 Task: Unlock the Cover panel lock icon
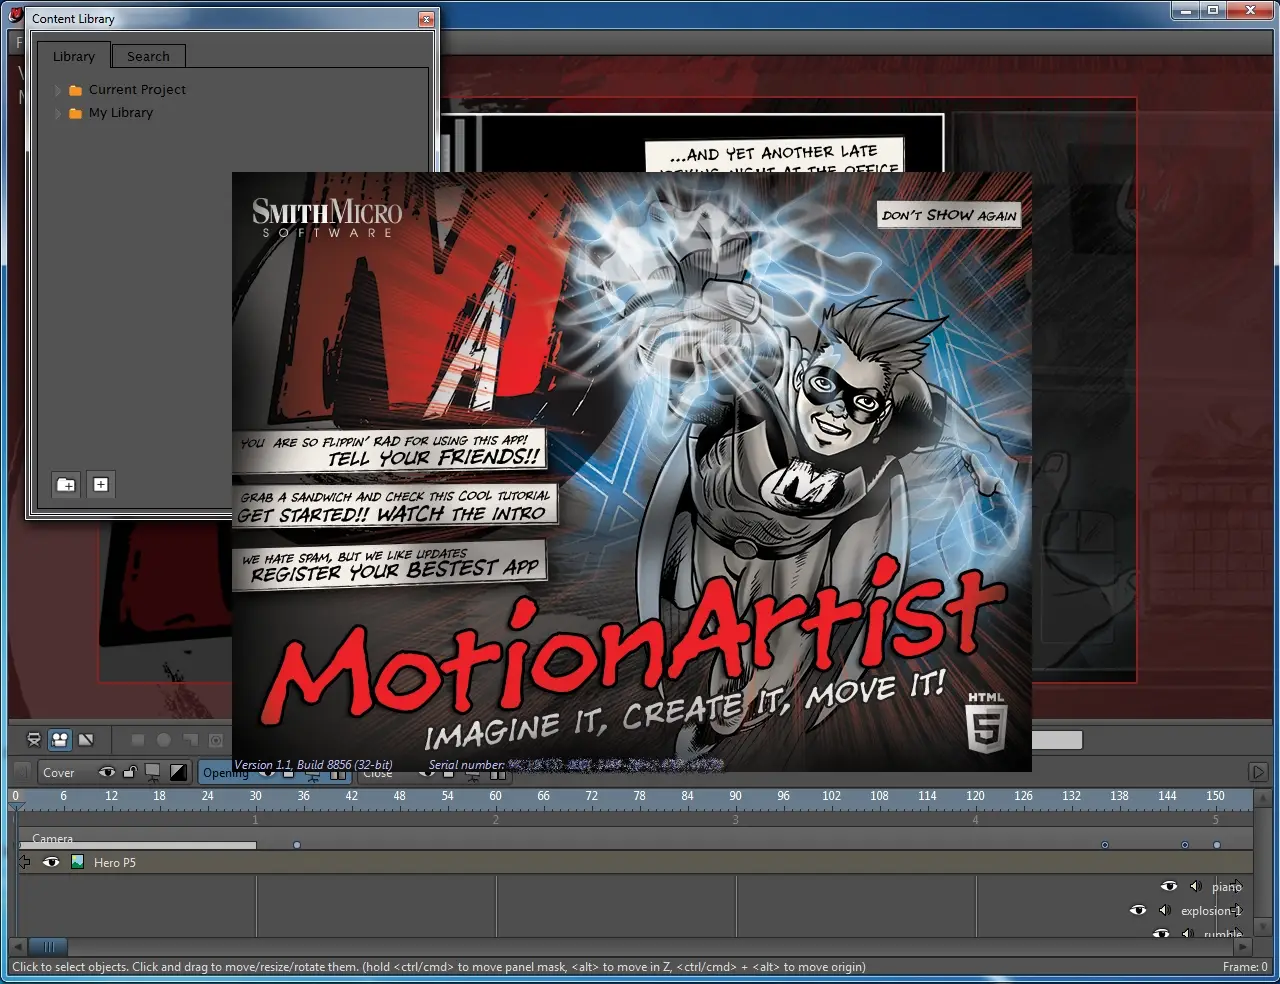point(129,772)
